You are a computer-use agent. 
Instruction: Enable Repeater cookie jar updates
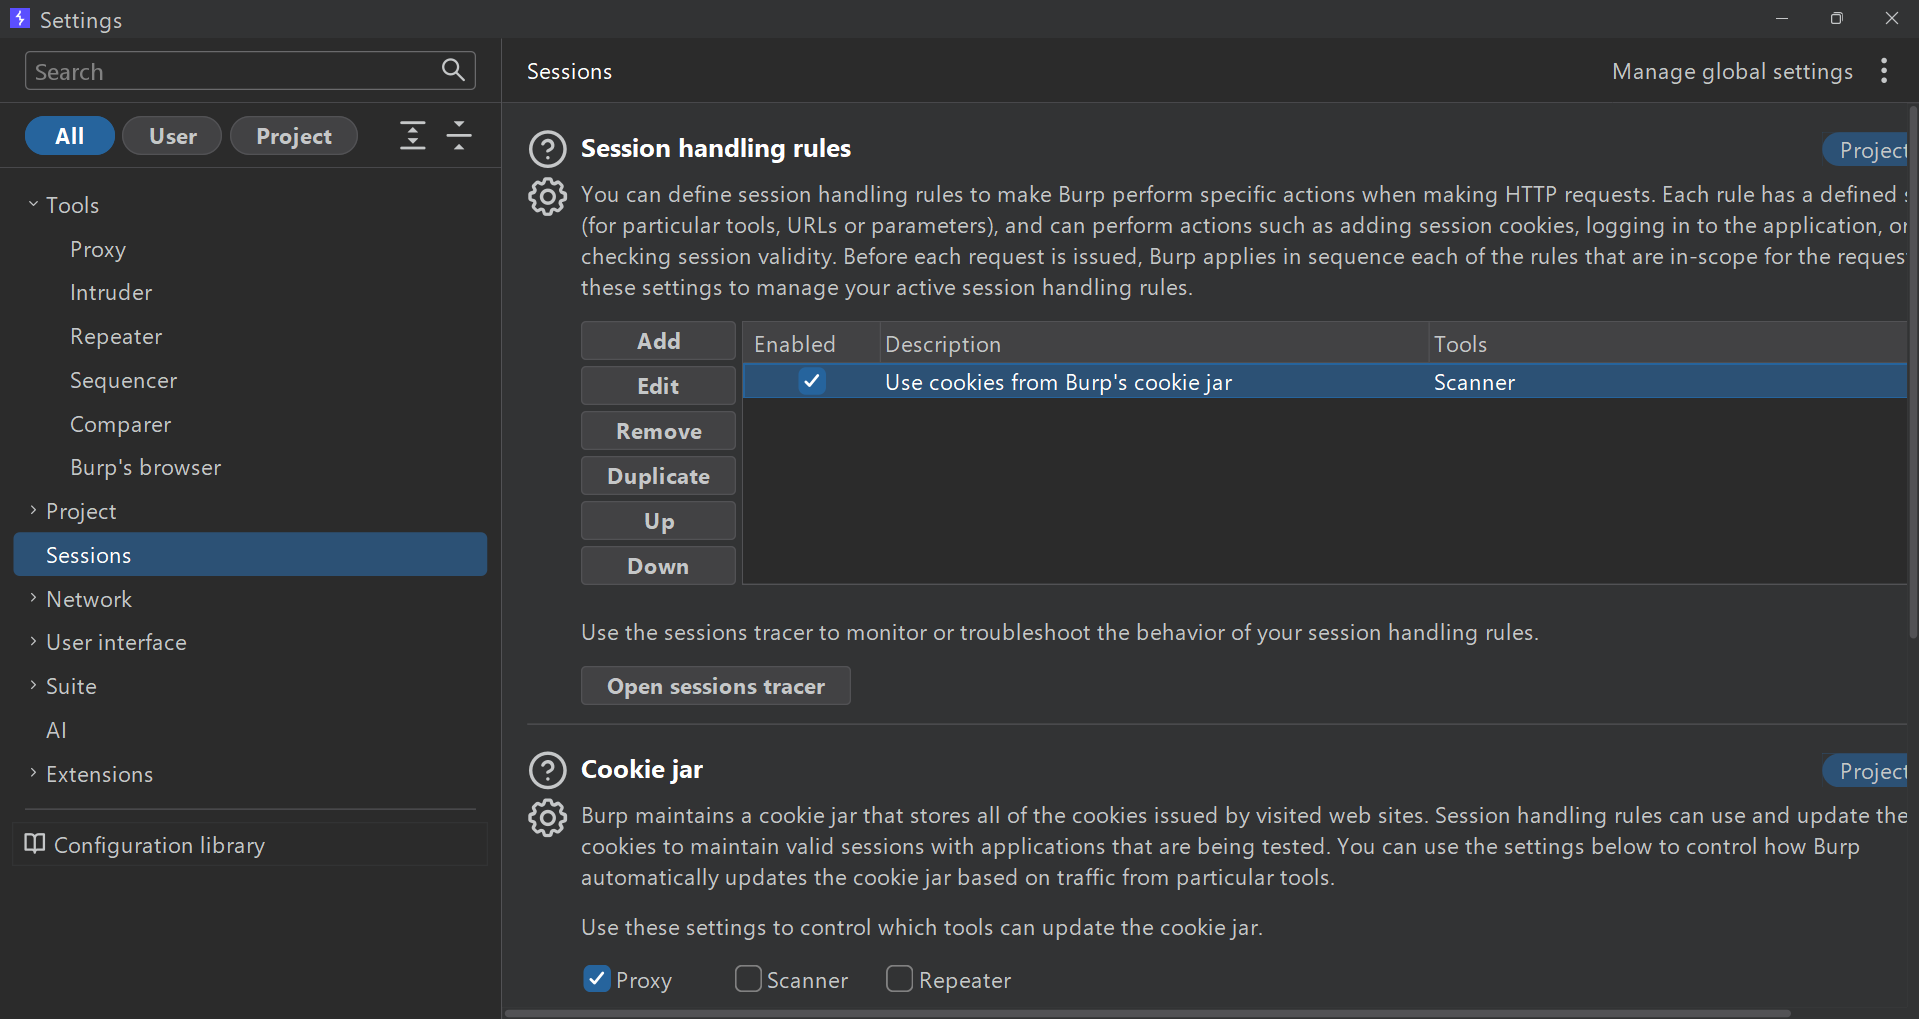tap(900, 979)
